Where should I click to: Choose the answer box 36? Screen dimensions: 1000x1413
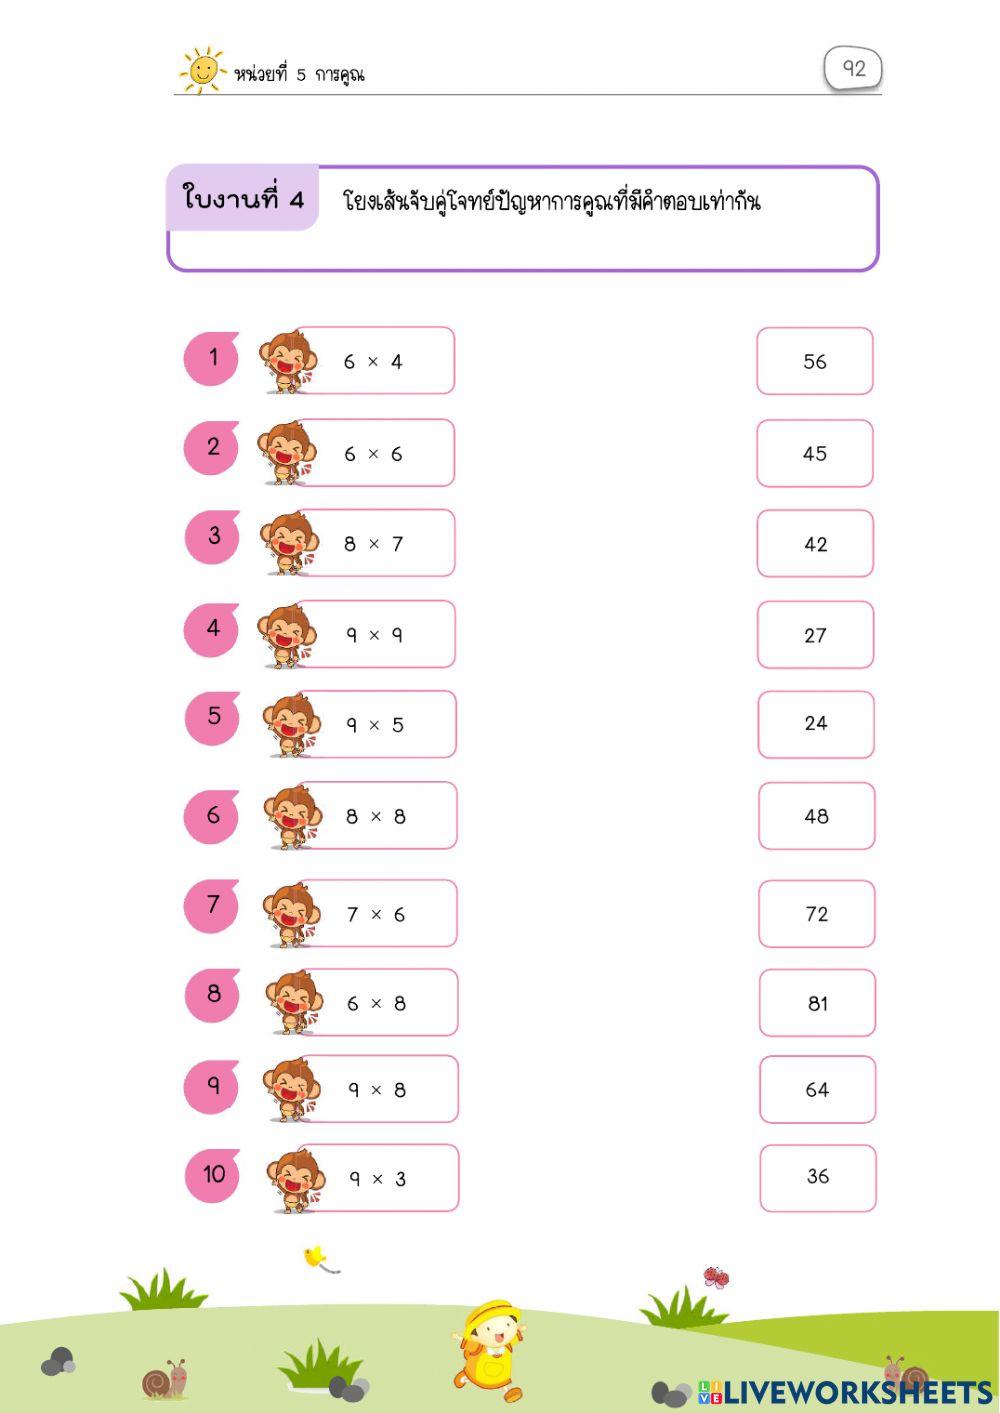tap(818, 1177)
